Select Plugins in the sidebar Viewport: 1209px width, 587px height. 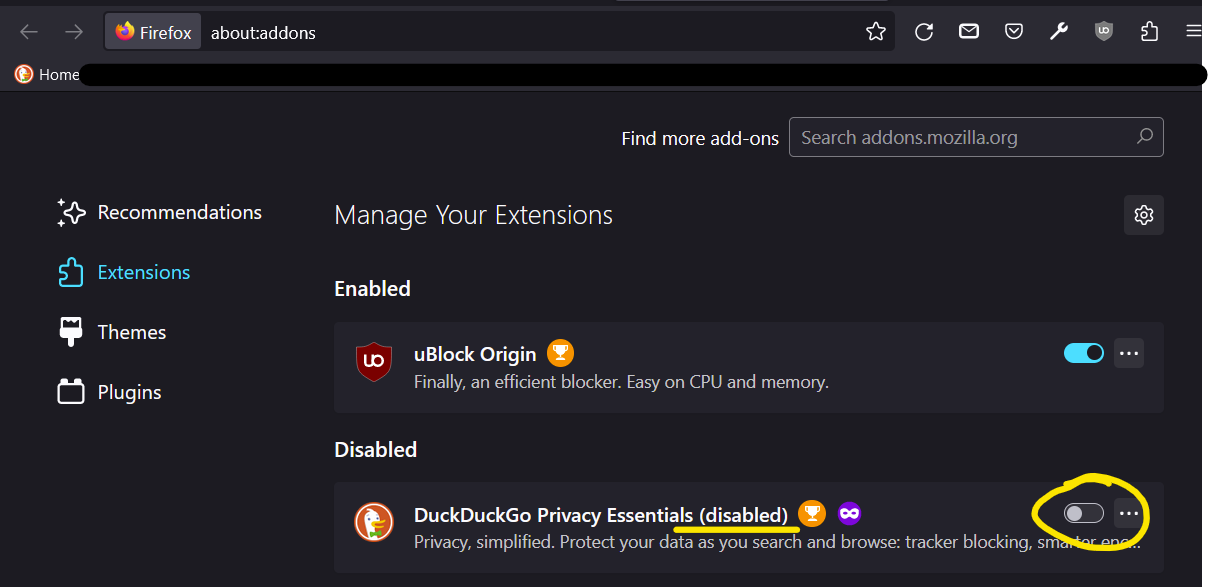128,391
